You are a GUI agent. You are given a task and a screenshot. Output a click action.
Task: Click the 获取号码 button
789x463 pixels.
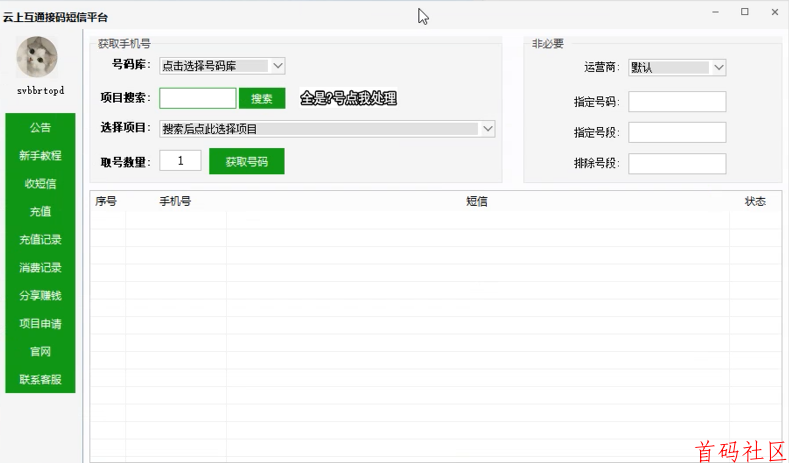tap(247, 161)
